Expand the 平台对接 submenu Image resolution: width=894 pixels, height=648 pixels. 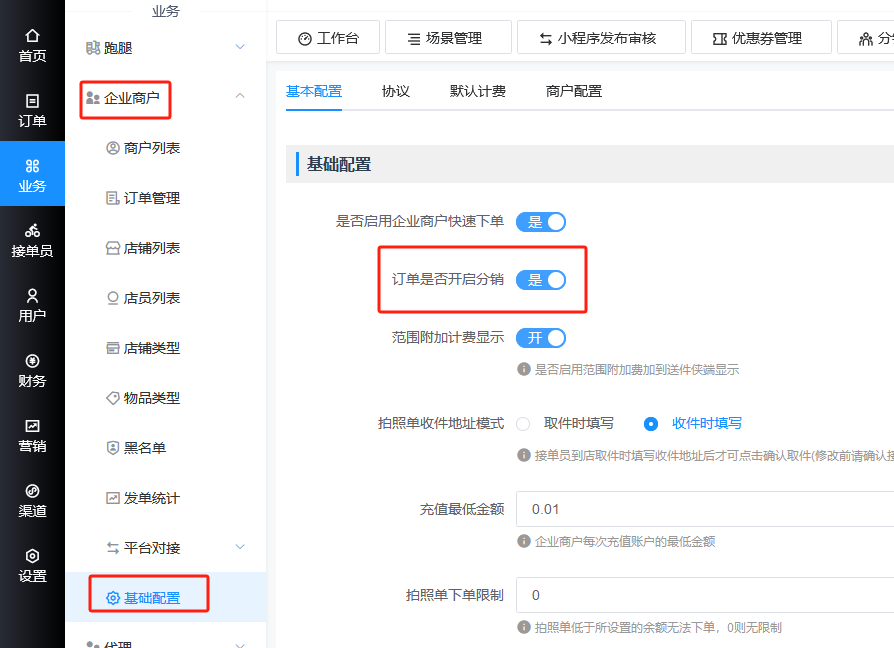coord(240,547)
